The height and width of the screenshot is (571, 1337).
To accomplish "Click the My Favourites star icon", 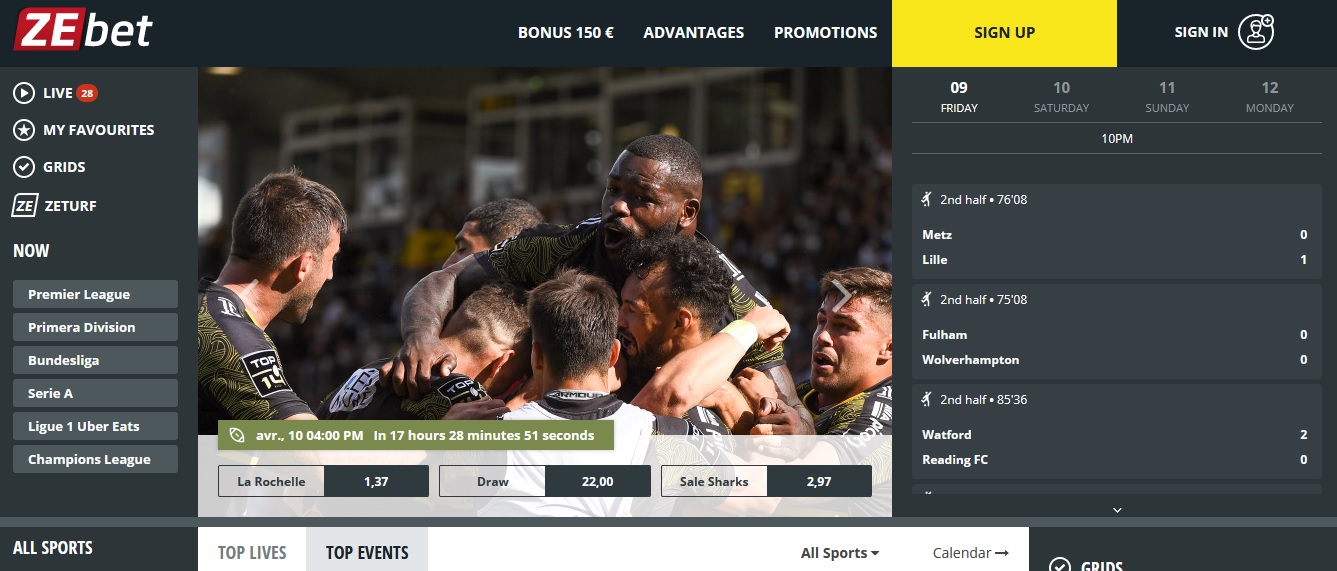I will [24, 130].
